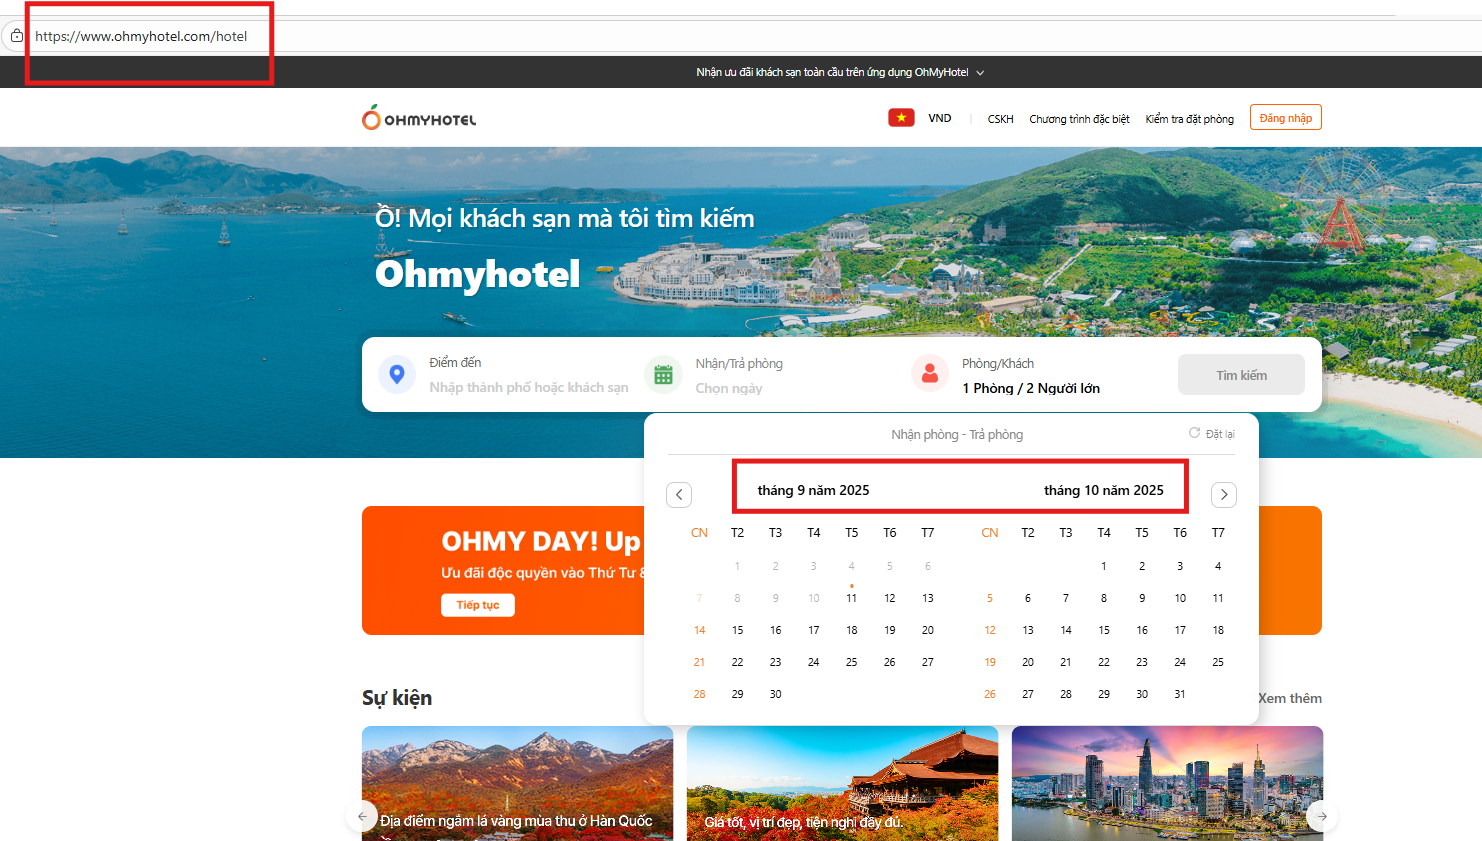Select October 19 in the calendar
The height and width of the screenshot is (841, 1482).
(x=990, y=662)
